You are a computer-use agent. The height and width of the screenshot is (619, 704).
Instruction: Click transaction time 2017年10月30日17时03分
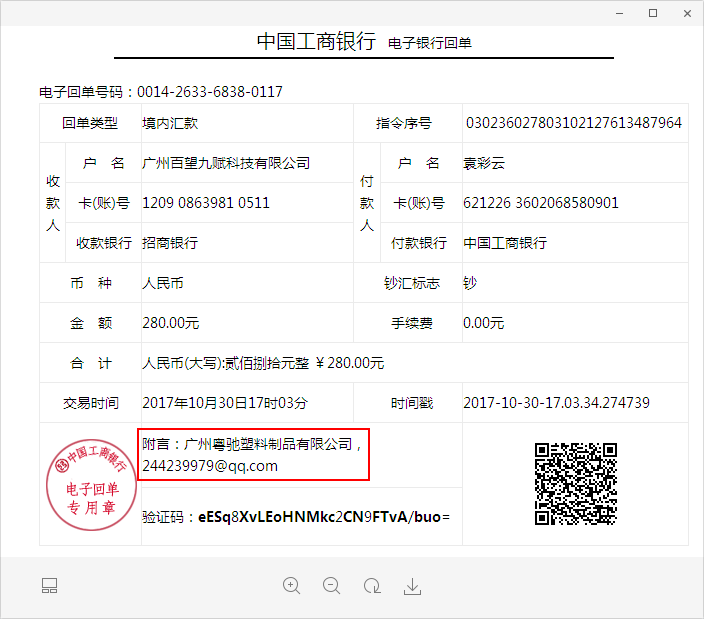click(224, 403)
